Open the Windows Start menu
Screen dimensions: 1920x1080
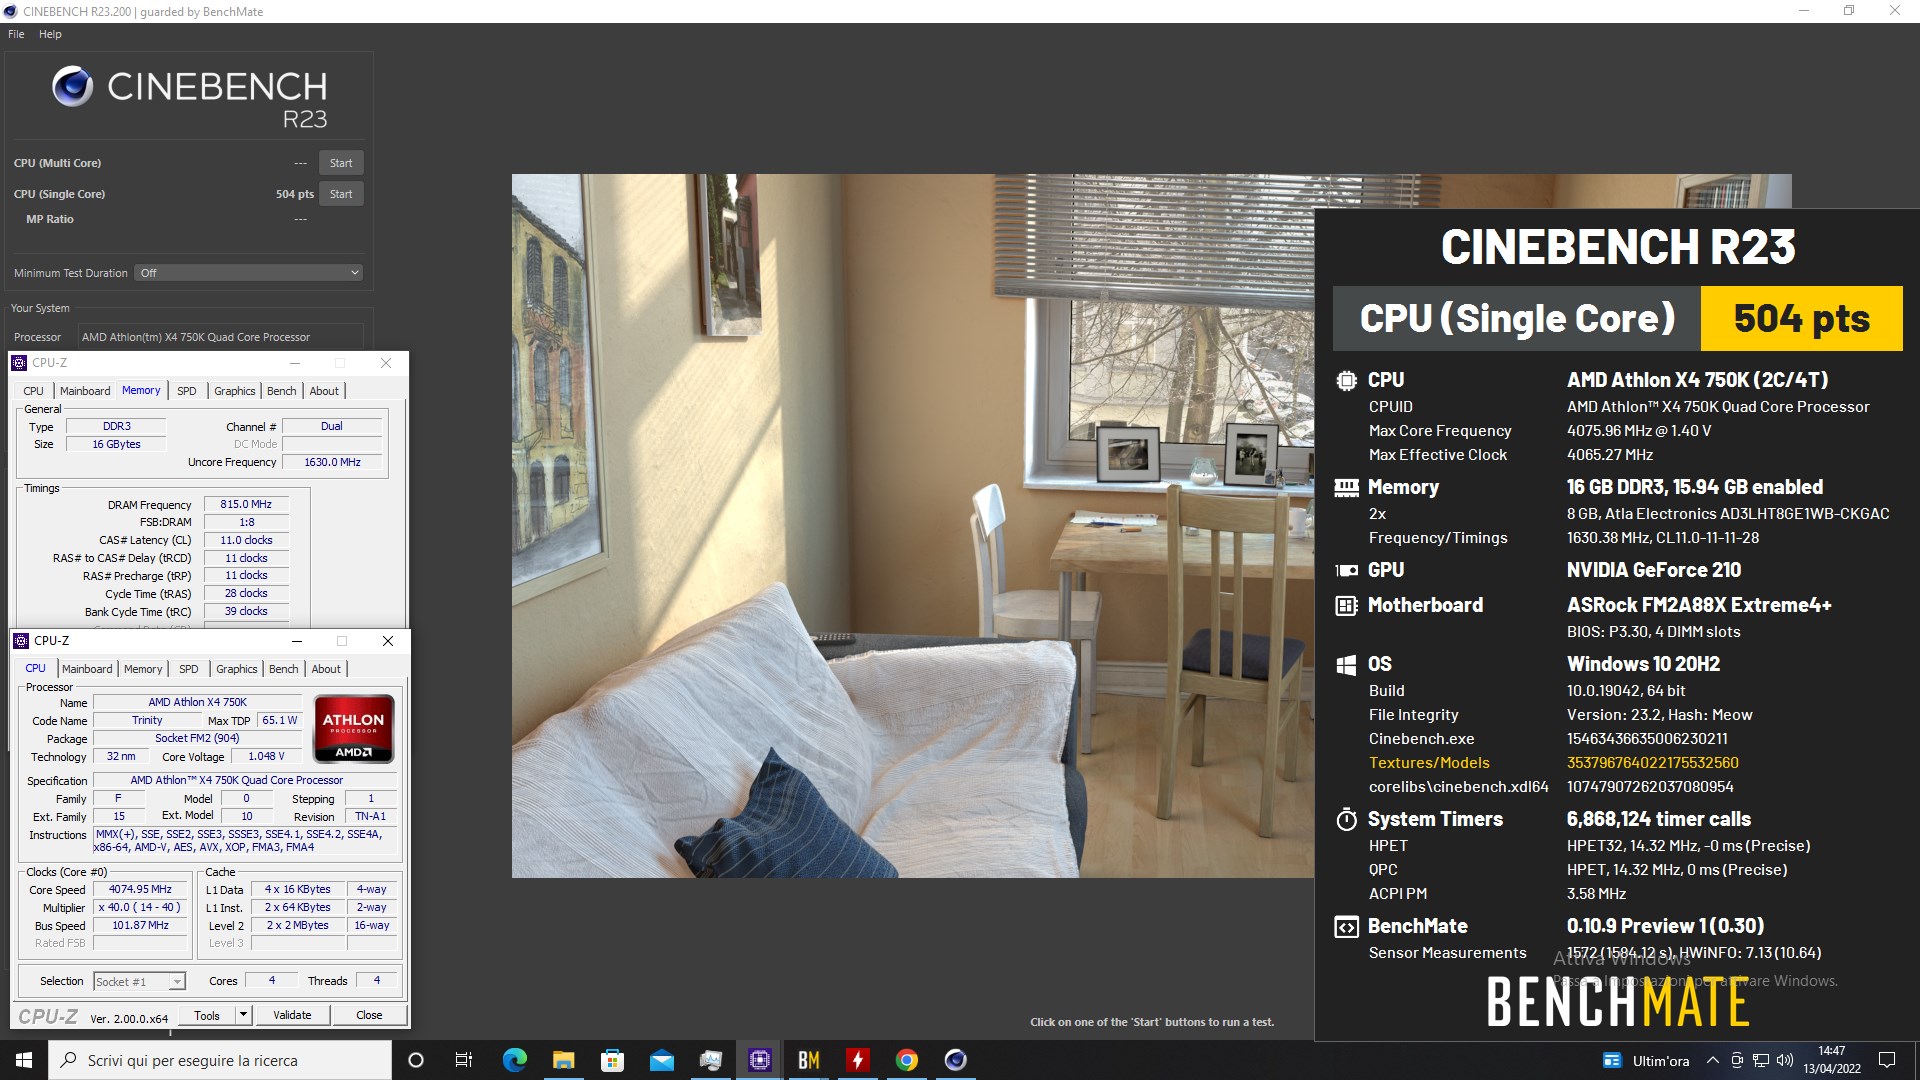pos(24,1060)
